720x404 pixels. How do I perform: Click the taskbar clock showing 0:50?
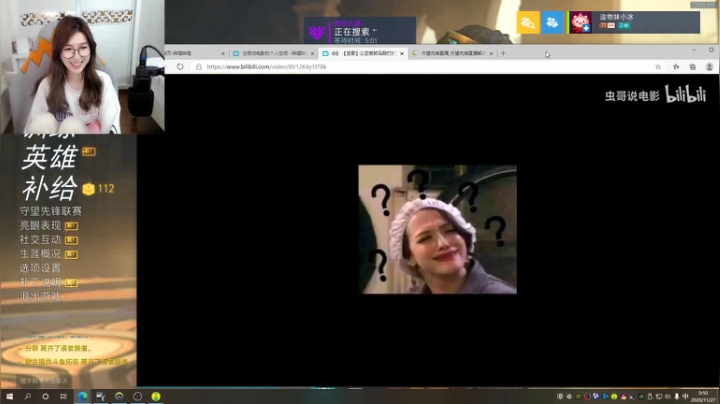tap(703, 397)
